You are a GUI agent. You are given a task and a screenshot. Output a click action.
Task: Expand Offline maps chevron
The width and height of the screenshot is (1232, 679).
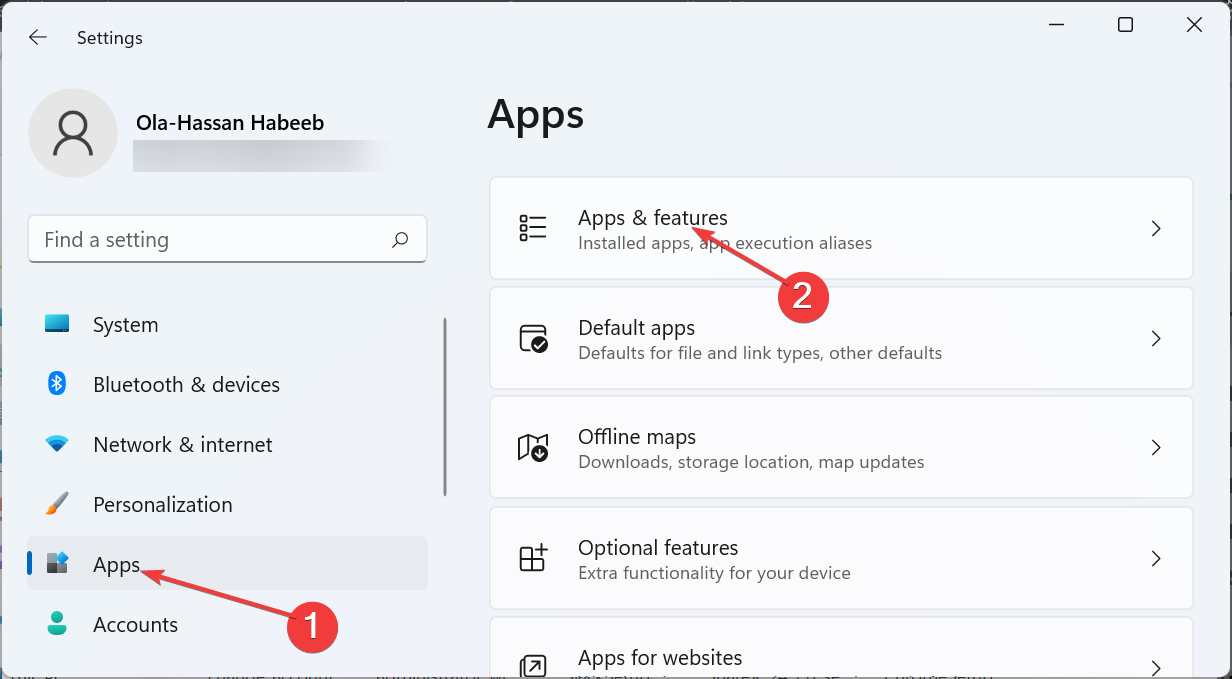tap(1156, 447)
